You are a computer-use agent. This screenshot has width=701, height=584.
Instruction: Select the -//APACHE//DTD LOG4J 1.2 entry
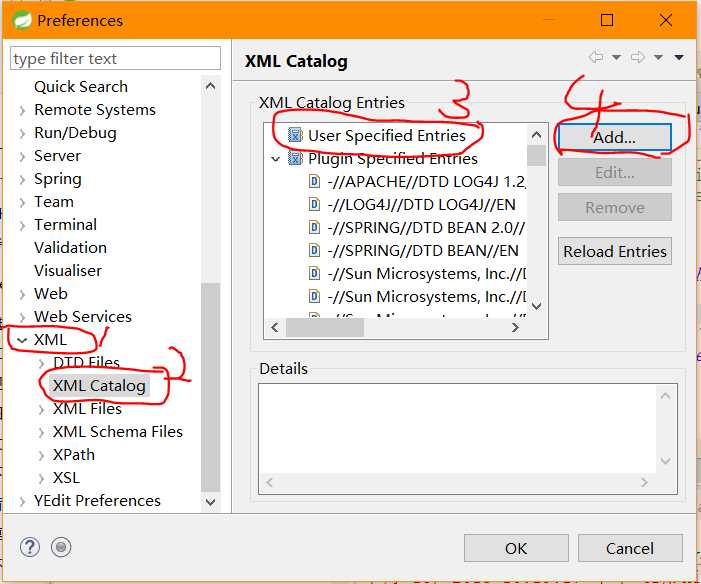point(426,181)
